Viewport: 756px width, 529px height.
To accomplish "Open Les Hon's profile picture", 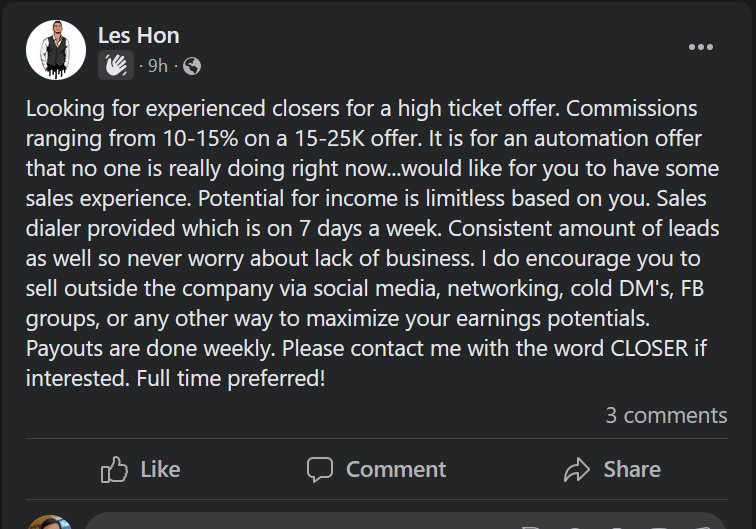I will (56, 50).
